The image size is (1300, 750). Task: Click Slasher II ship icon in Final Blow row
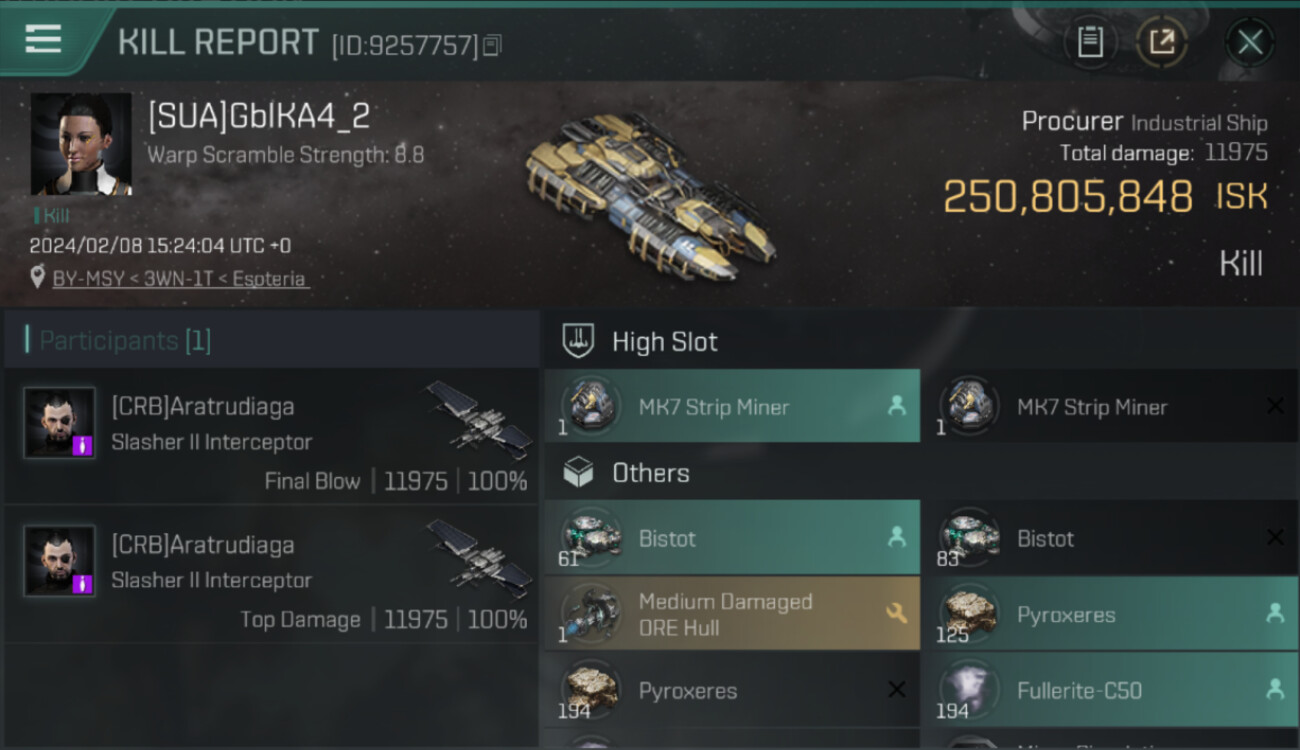click(x=480, y=420)
